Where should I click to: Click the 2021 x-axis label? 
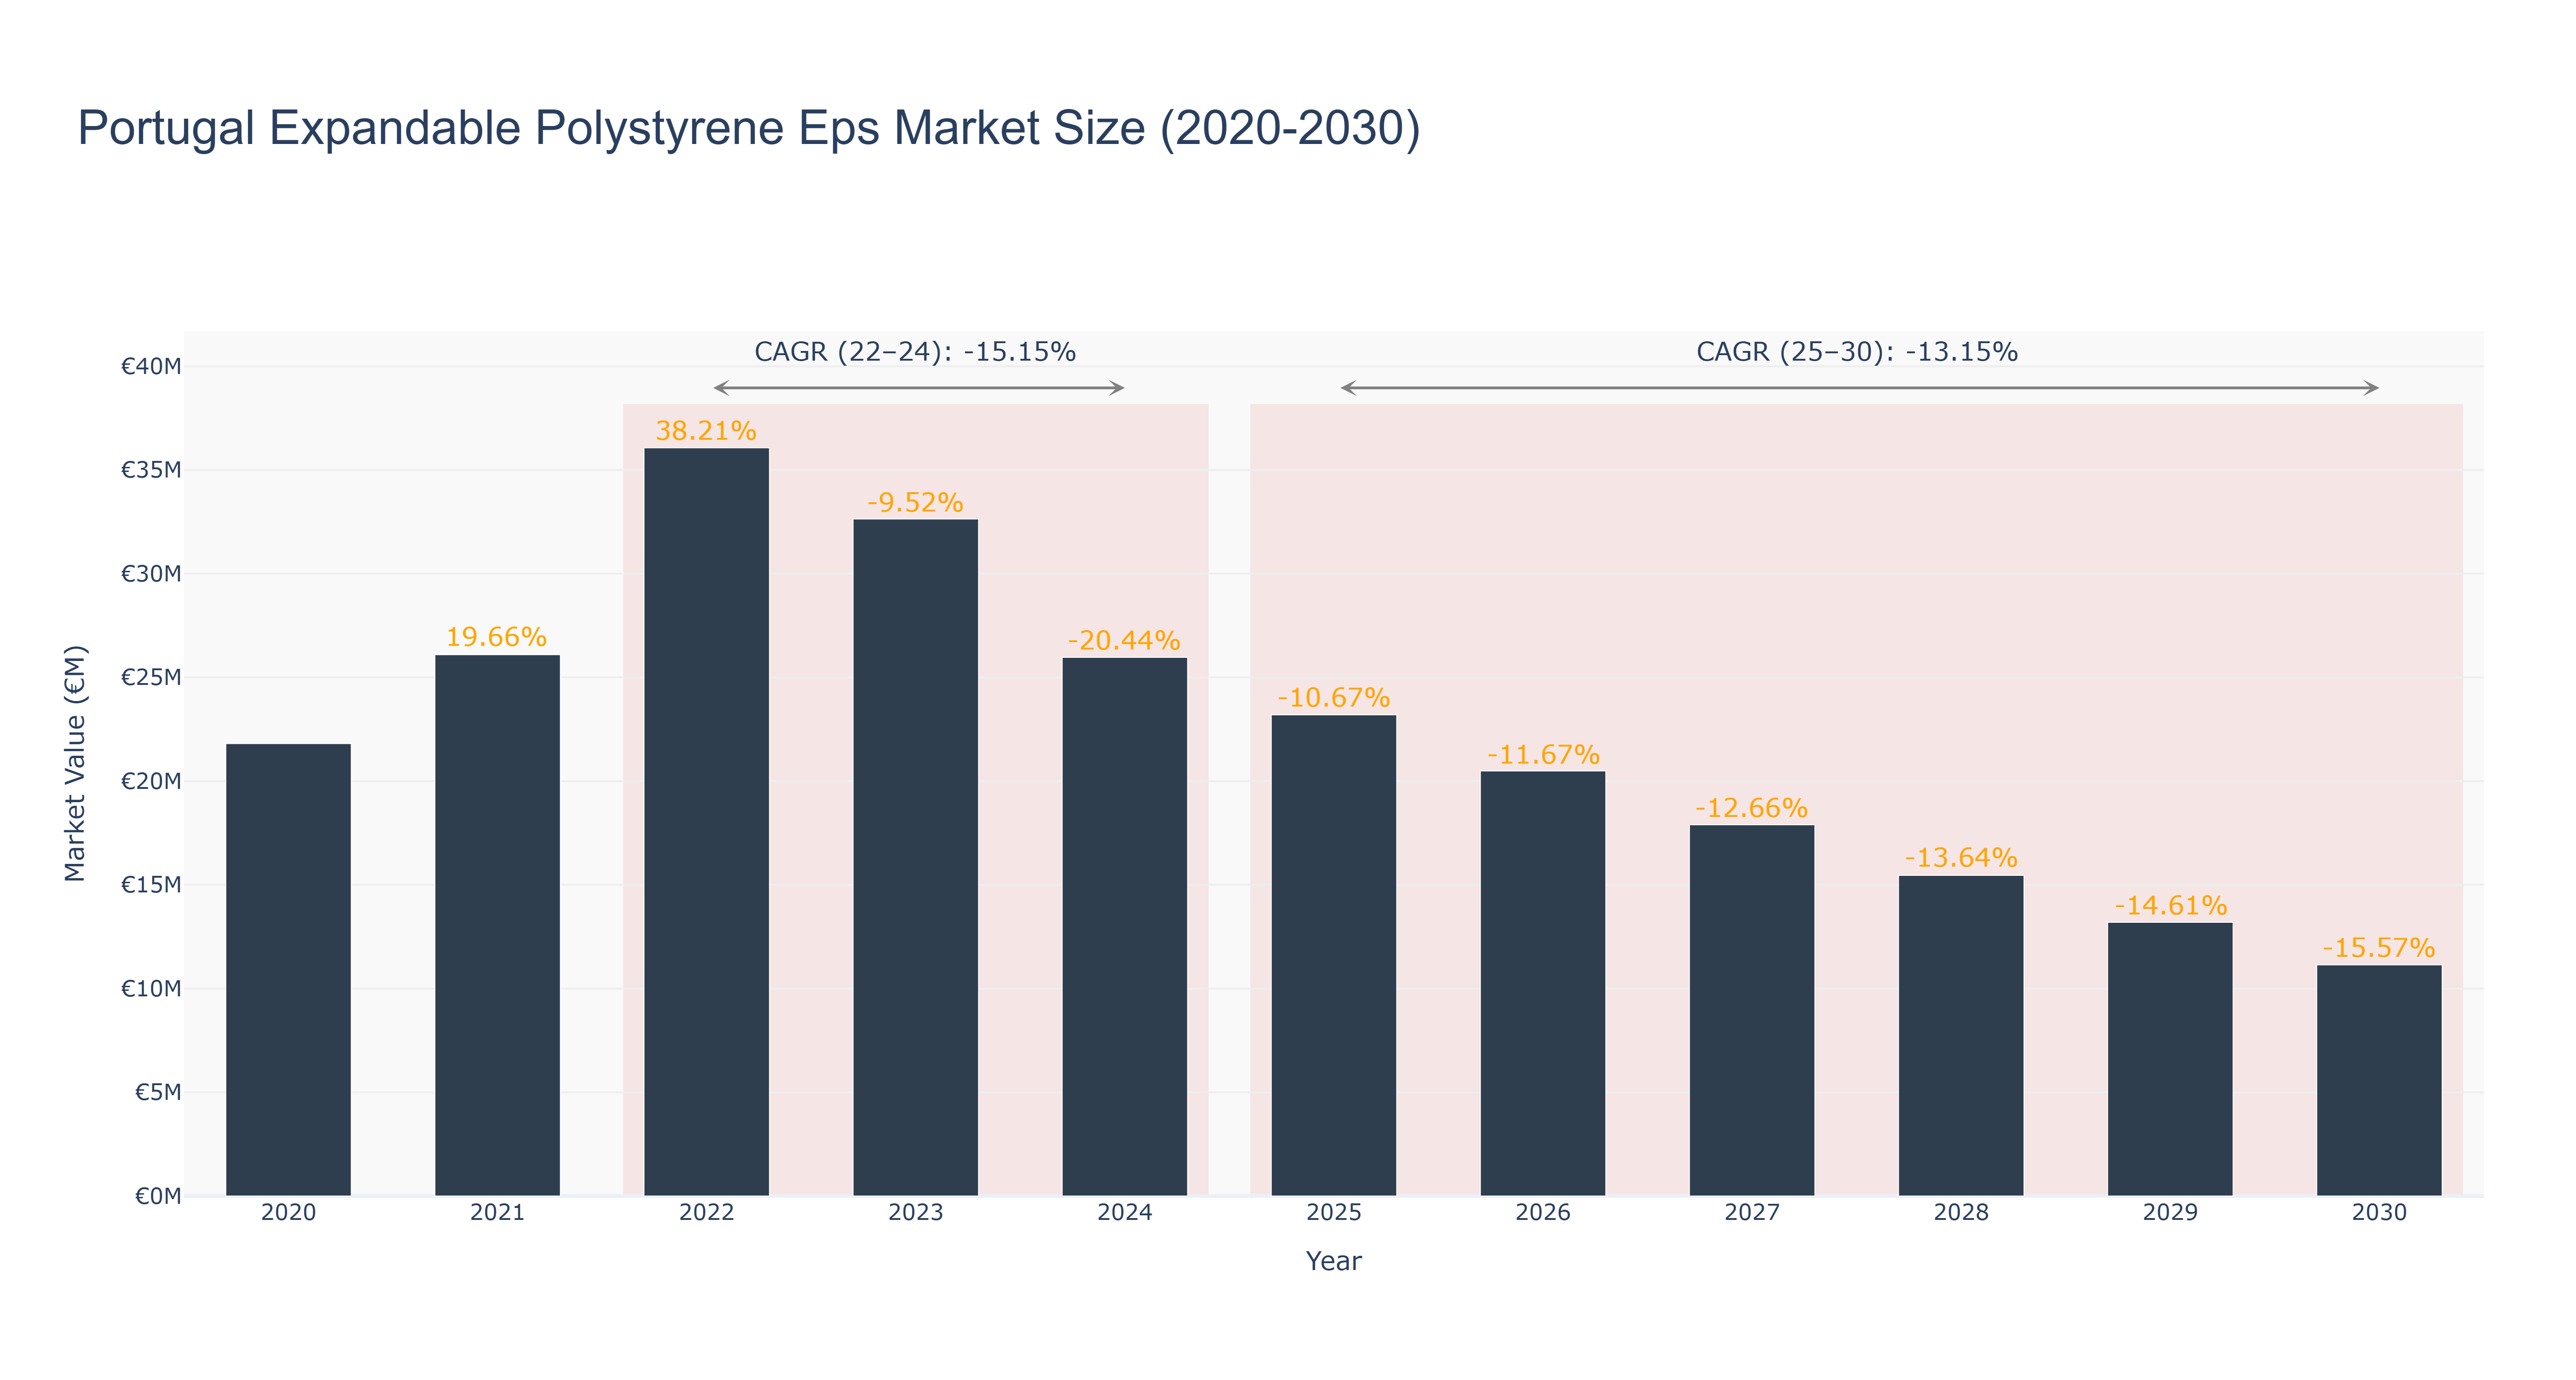[x=497, y=1213]
